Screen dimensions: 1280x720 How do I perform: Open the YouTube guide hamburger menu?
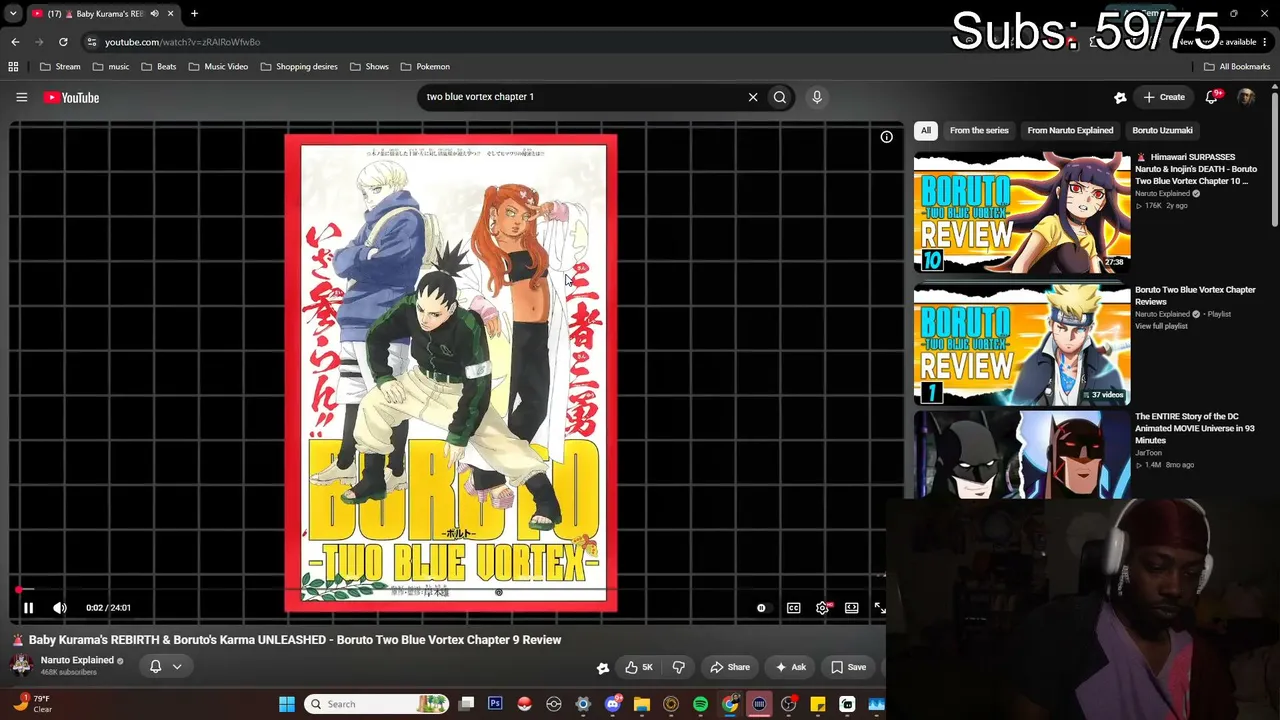pyautogui.click(x=21, y=97)
